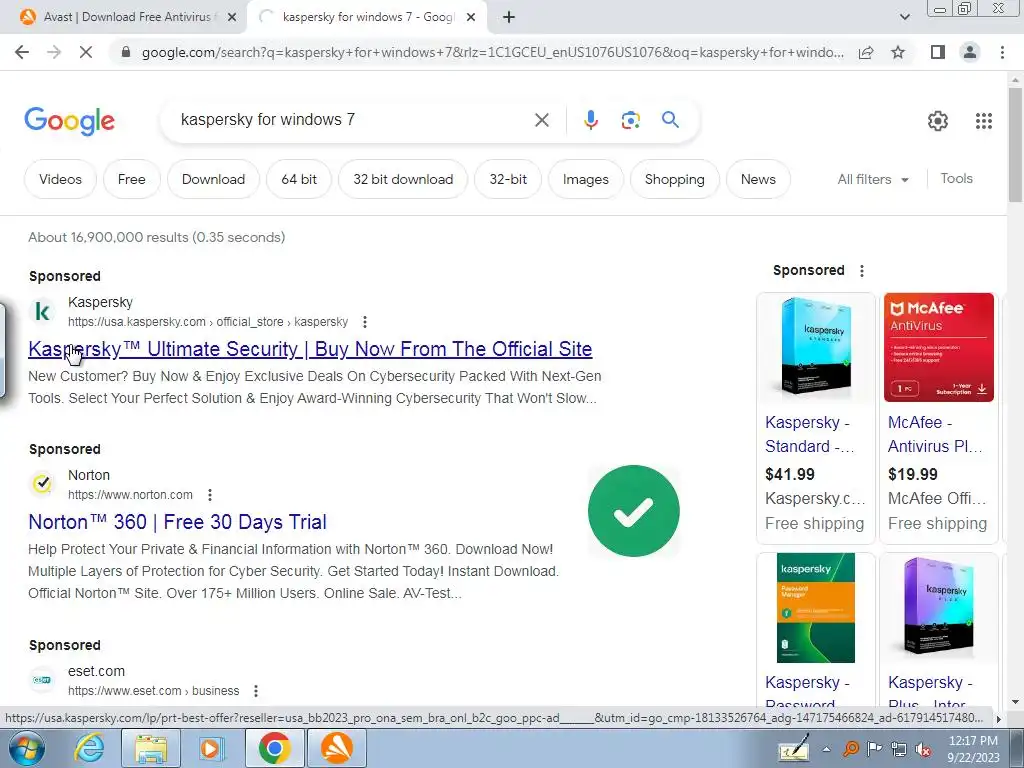Show hidden system tray icons
Viewport: 1024px width, 768px height.
[x=827, y=750]
